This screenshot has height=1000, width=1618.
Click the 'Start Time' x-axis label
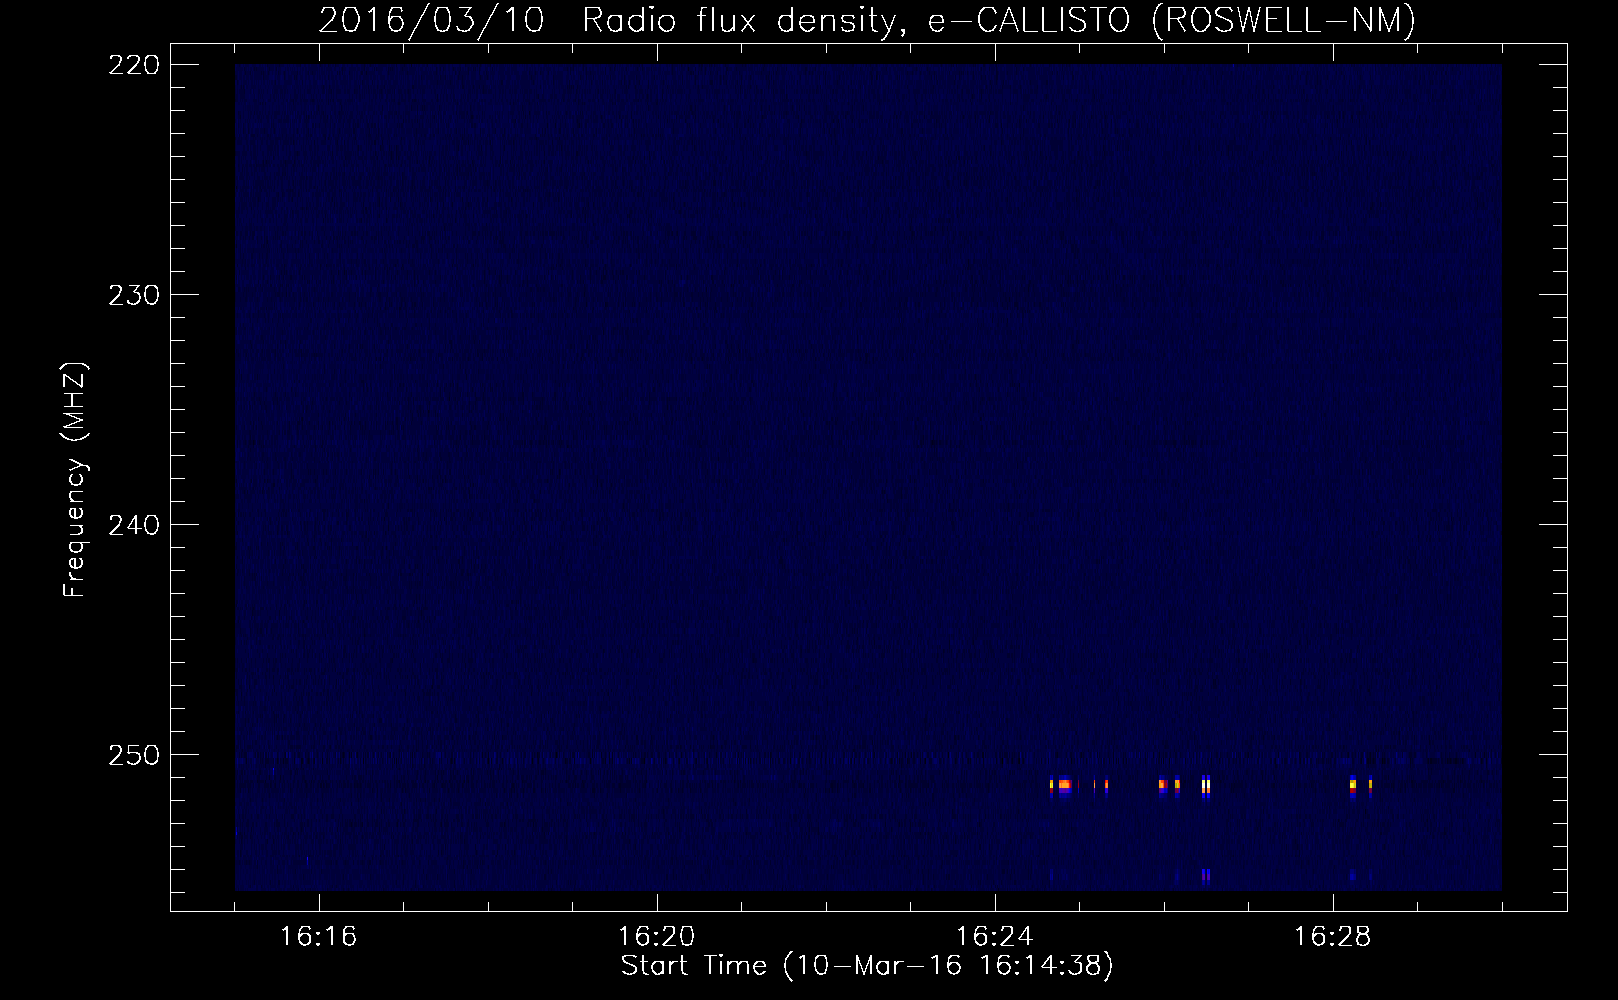coord(867,966)
